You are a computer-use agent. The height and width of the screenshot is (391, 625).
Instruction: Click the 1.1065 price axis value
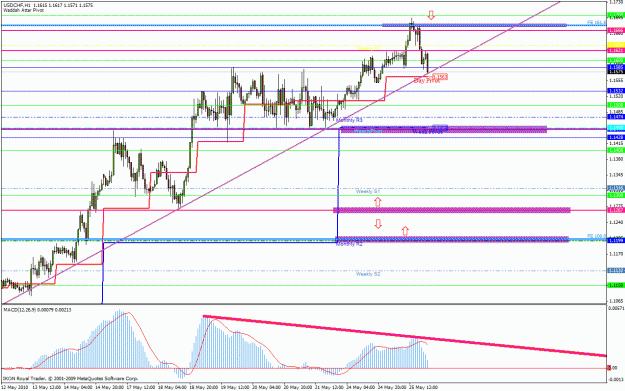(x=616, y=301)
